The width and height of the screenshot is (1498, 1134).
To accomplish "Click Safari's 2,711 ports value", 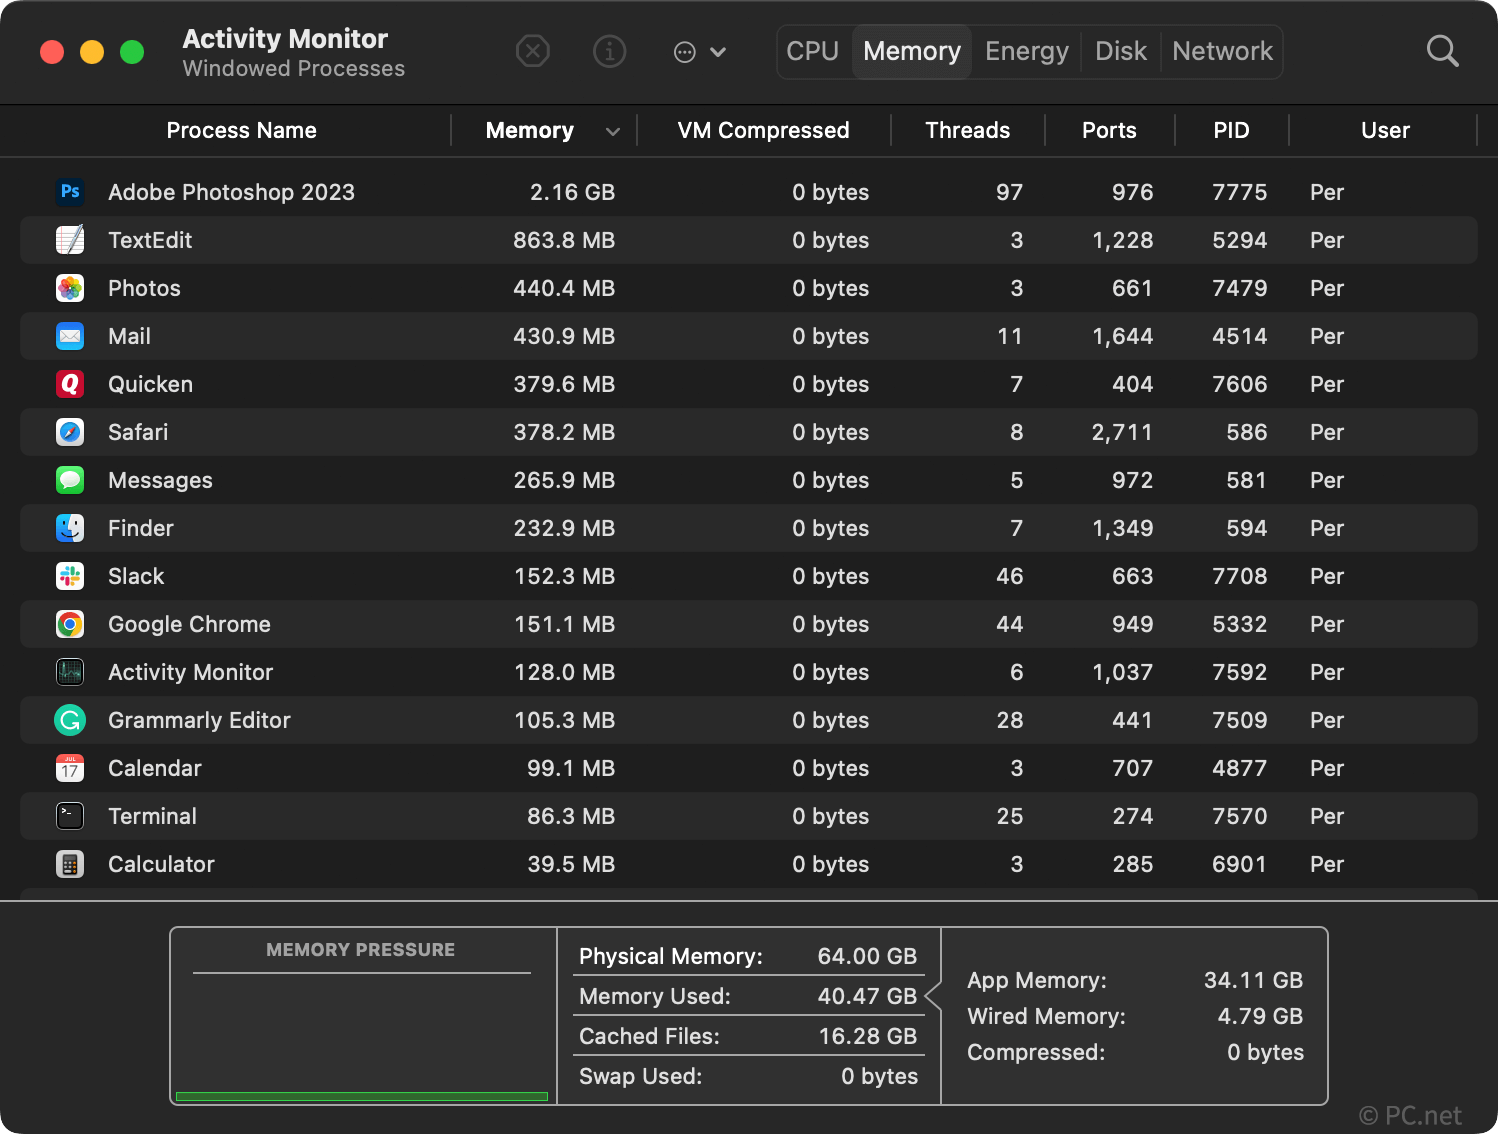I will [1122, 432].
